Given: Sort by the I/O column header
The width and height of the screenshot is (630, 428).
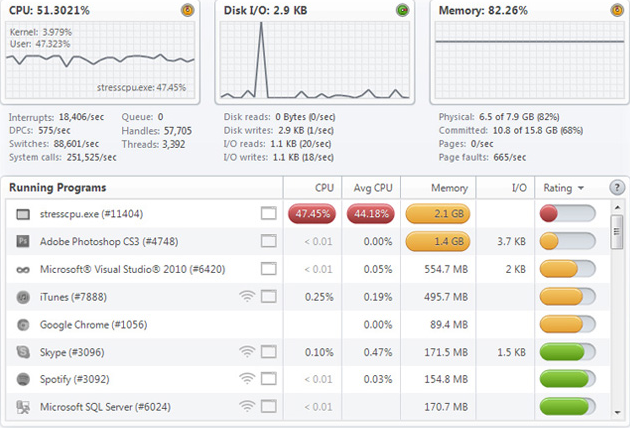Looking at the screenshot, I should [505, 188].
